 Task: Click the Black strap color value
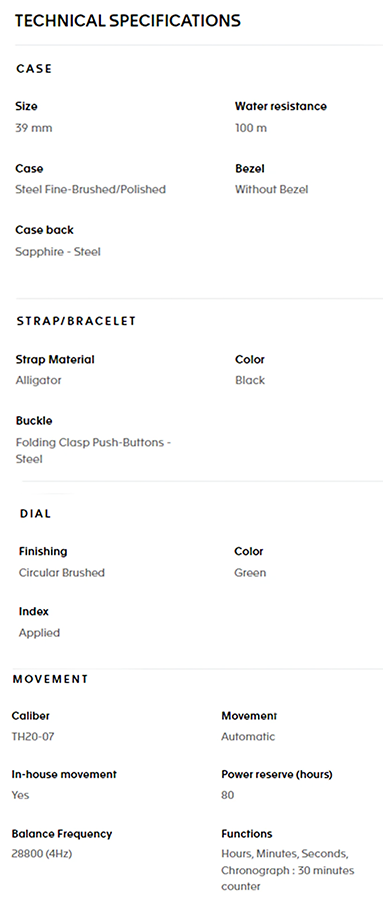pos(250,381)
